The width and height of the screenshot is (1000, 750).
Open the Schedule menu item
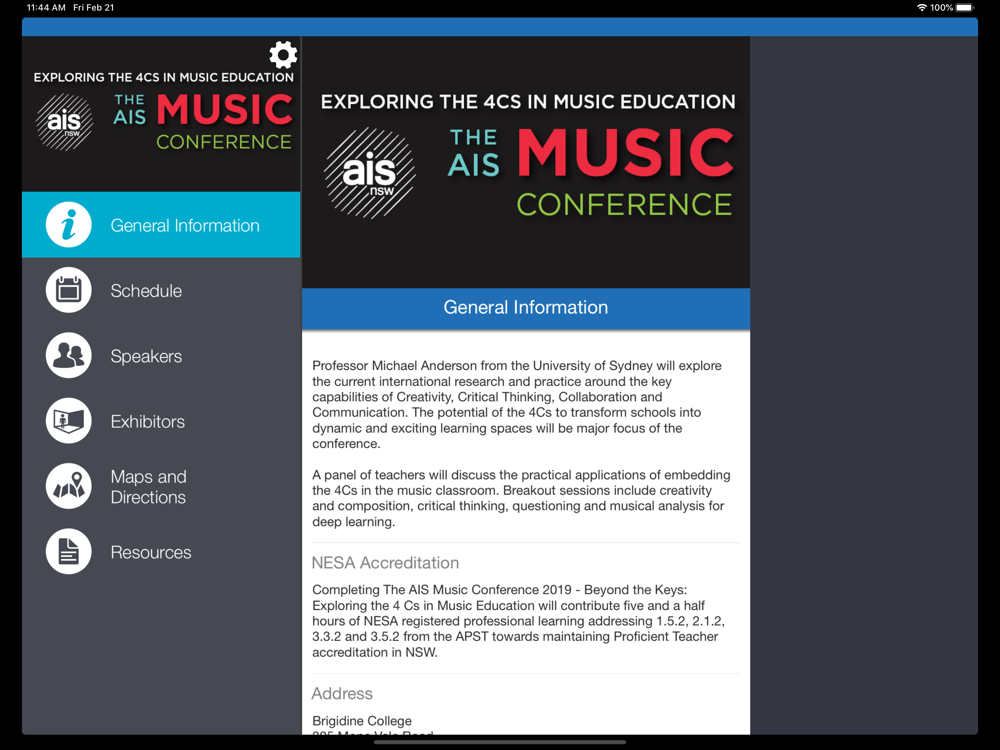pyautogui.click(x=161, y=290)
